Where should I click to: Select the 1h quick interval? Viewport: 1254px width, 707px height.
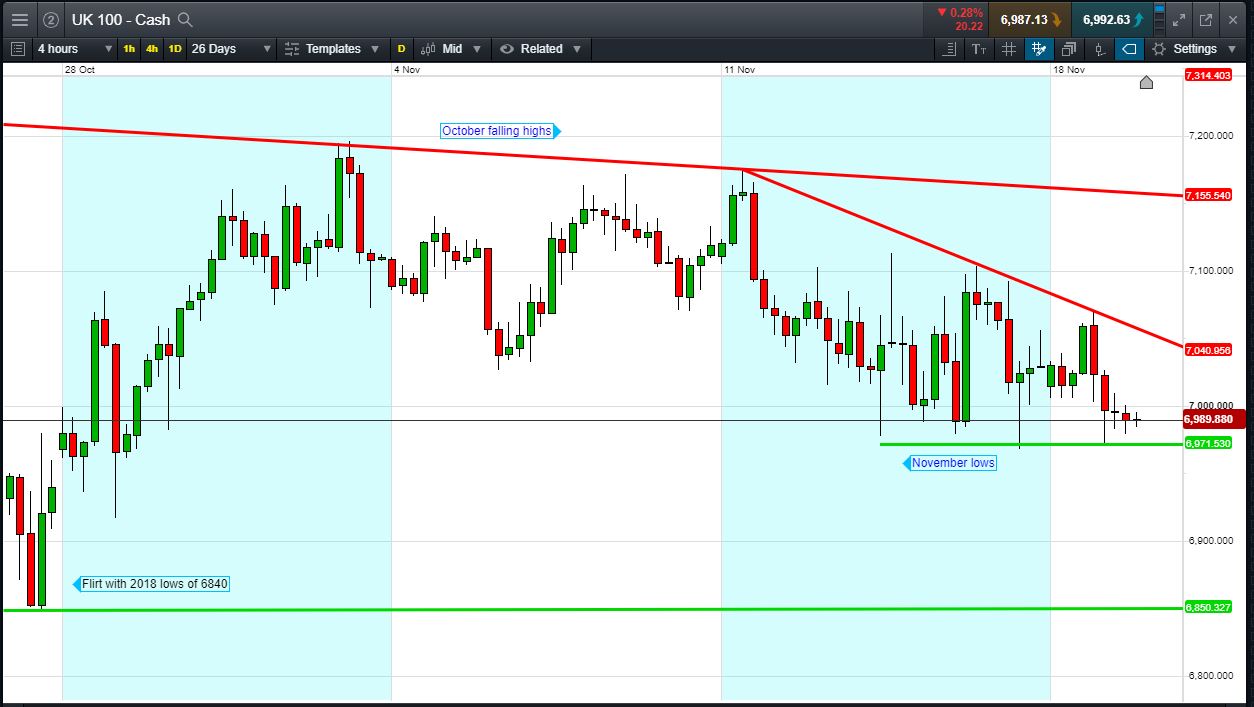click(x=129, y=48)
